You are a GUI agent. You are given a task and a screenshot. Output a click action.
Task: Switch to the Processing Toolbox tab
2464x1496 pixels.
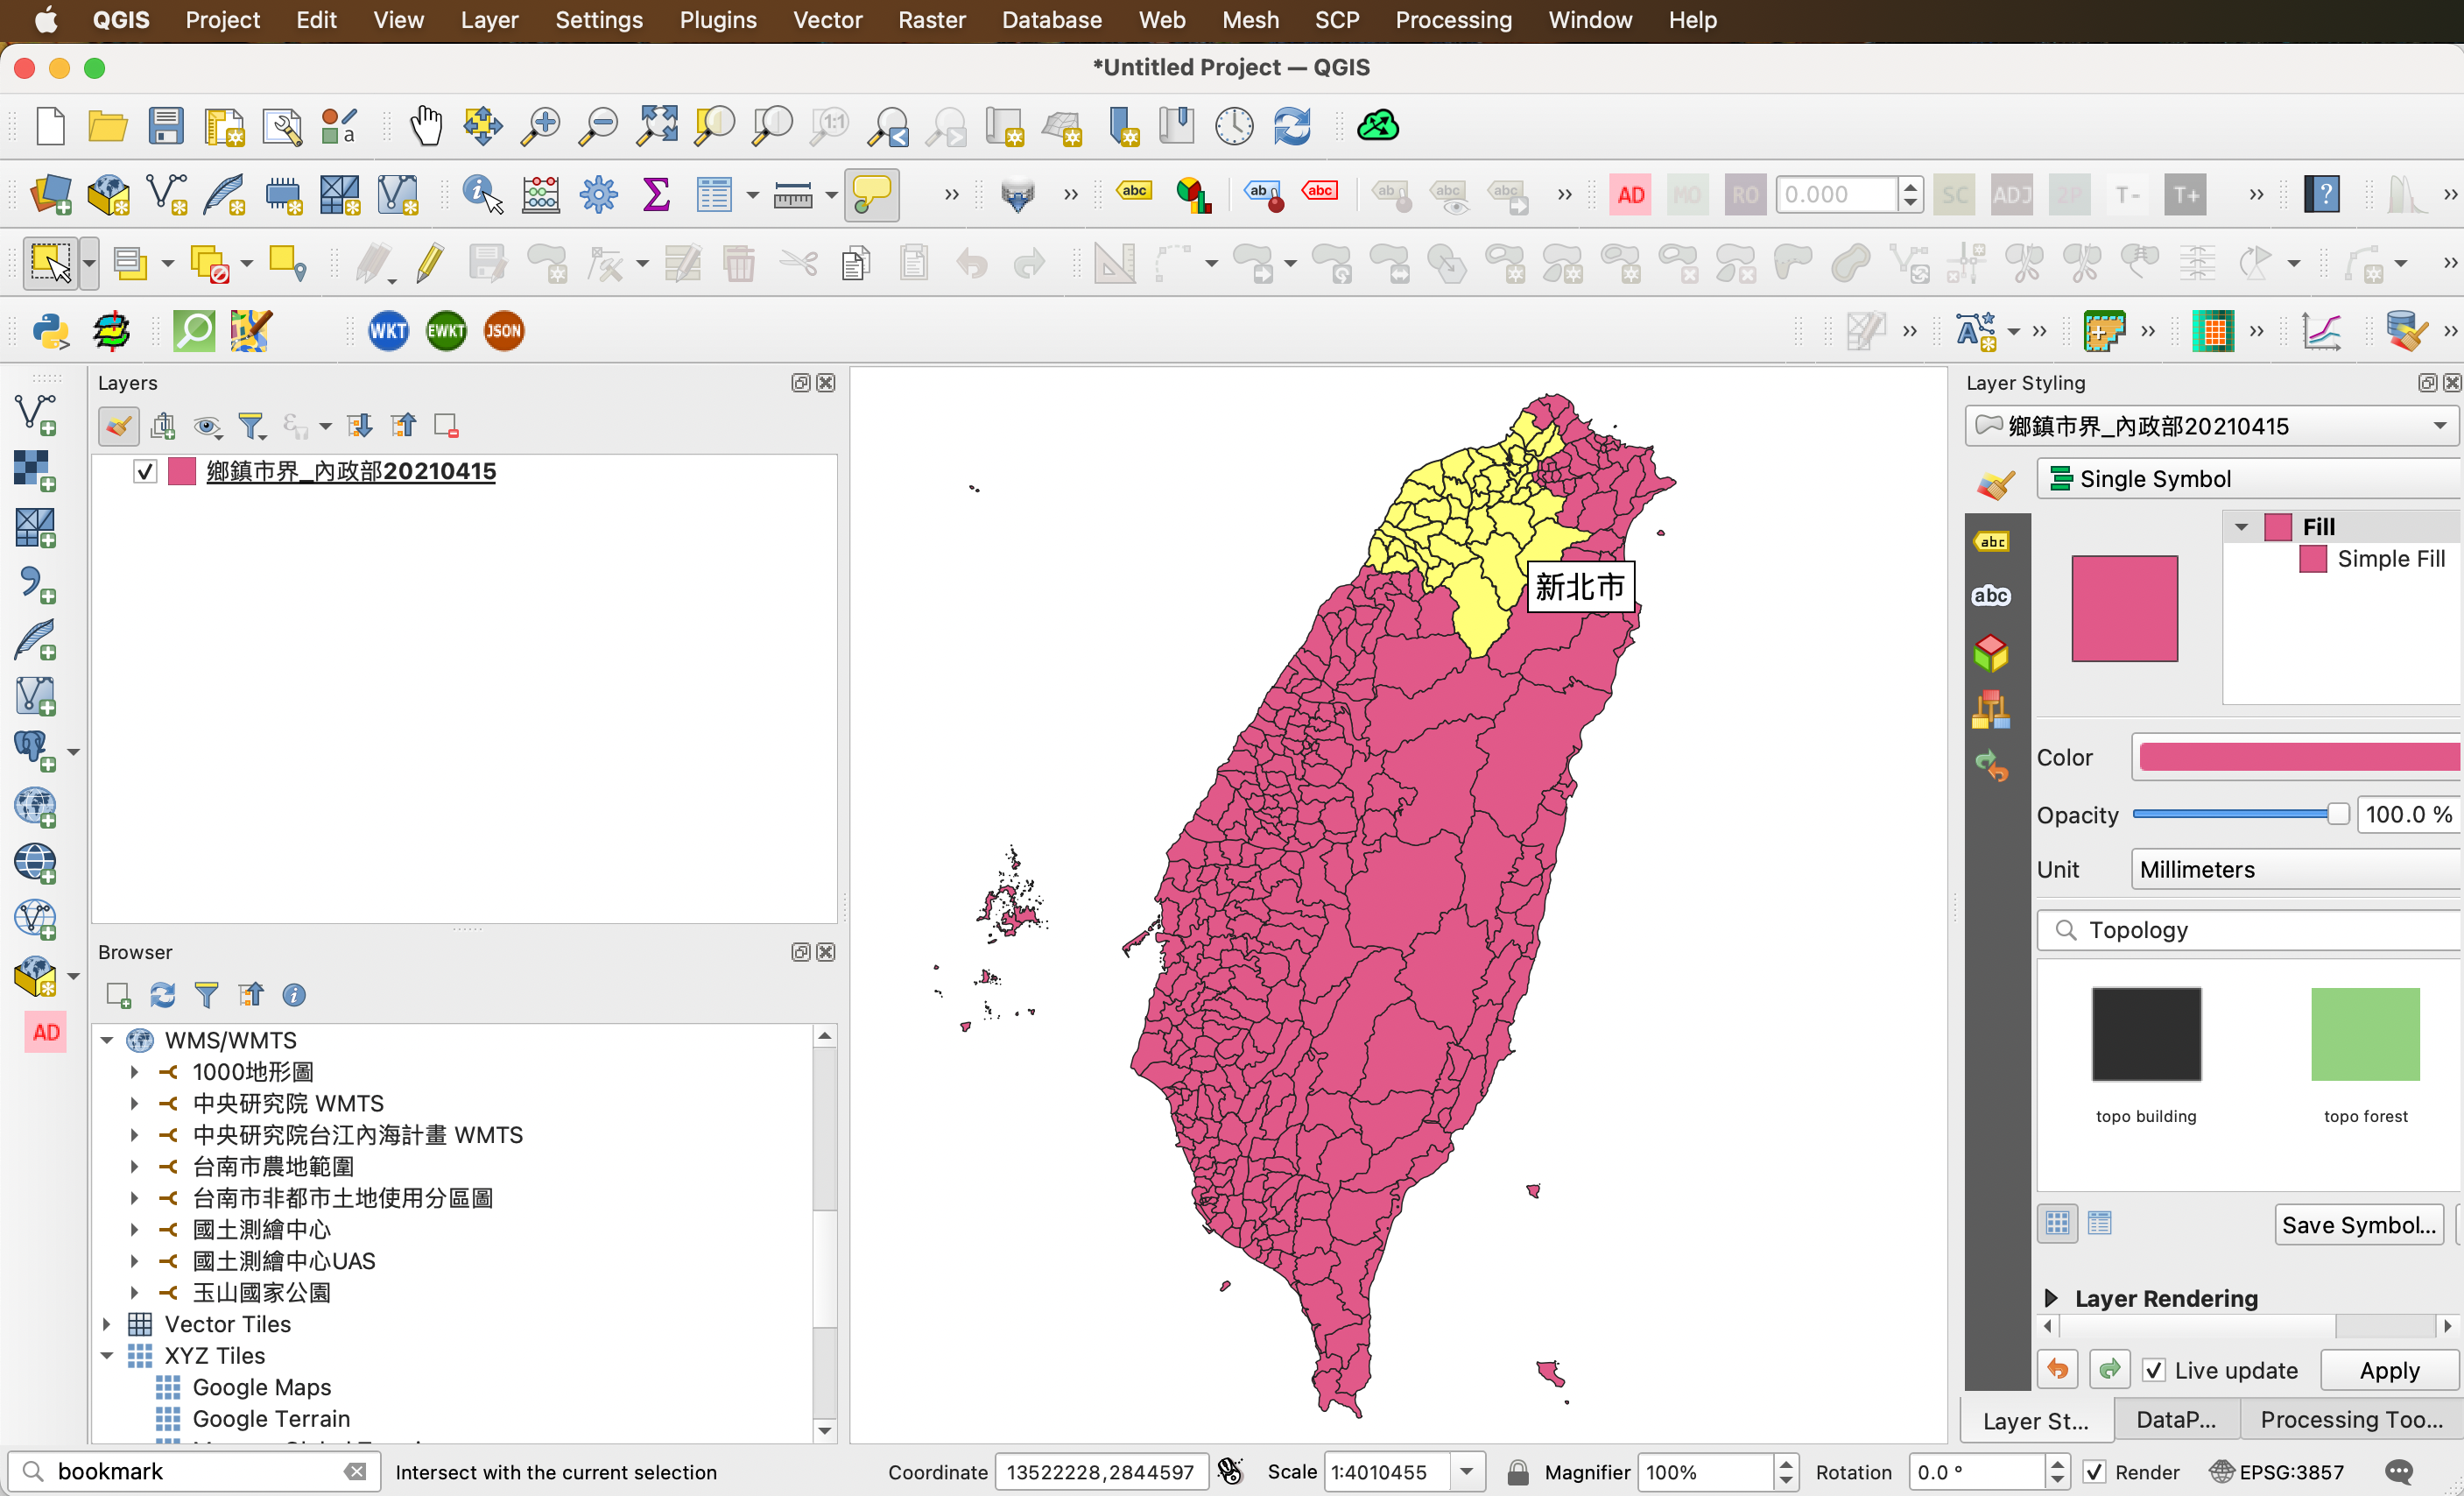[2350, 1420]
